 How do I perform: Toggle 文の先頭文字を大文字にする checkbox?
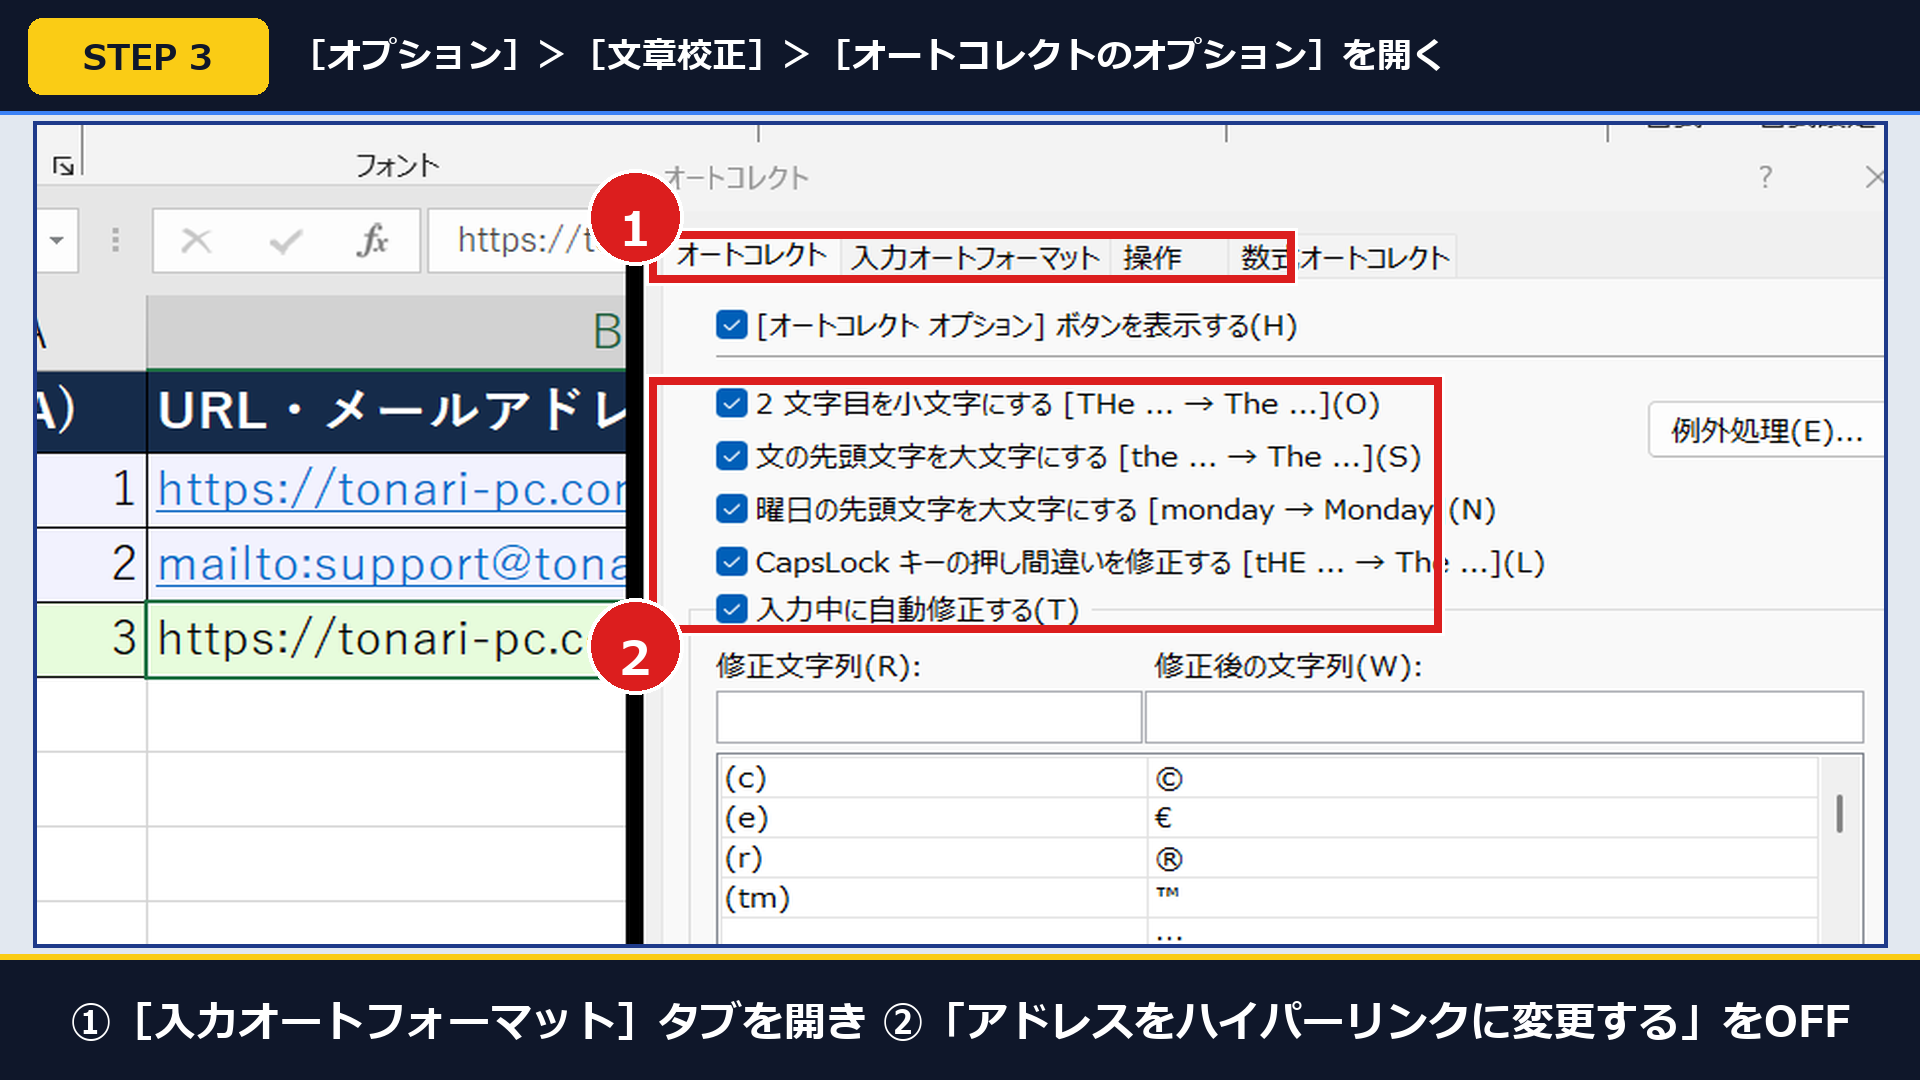(732, 456)
